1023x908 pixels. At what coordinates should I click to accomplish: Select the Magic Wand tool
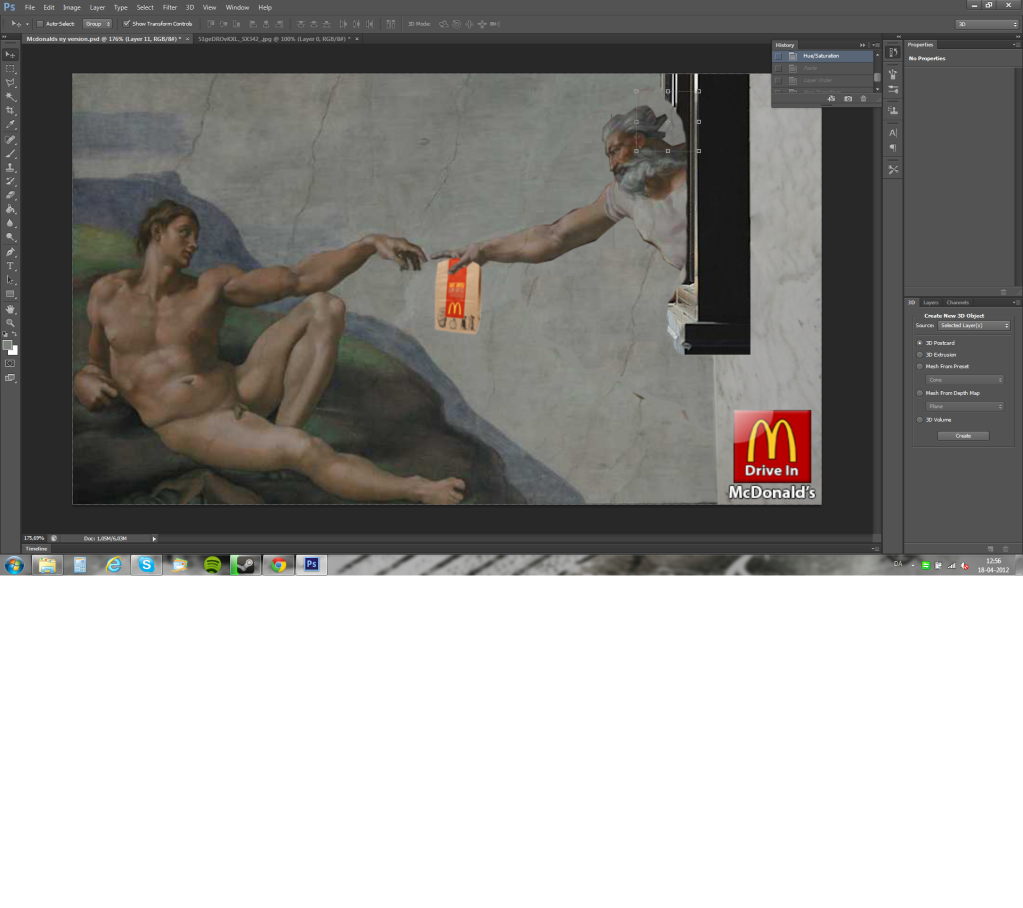[x=10, y=97]
